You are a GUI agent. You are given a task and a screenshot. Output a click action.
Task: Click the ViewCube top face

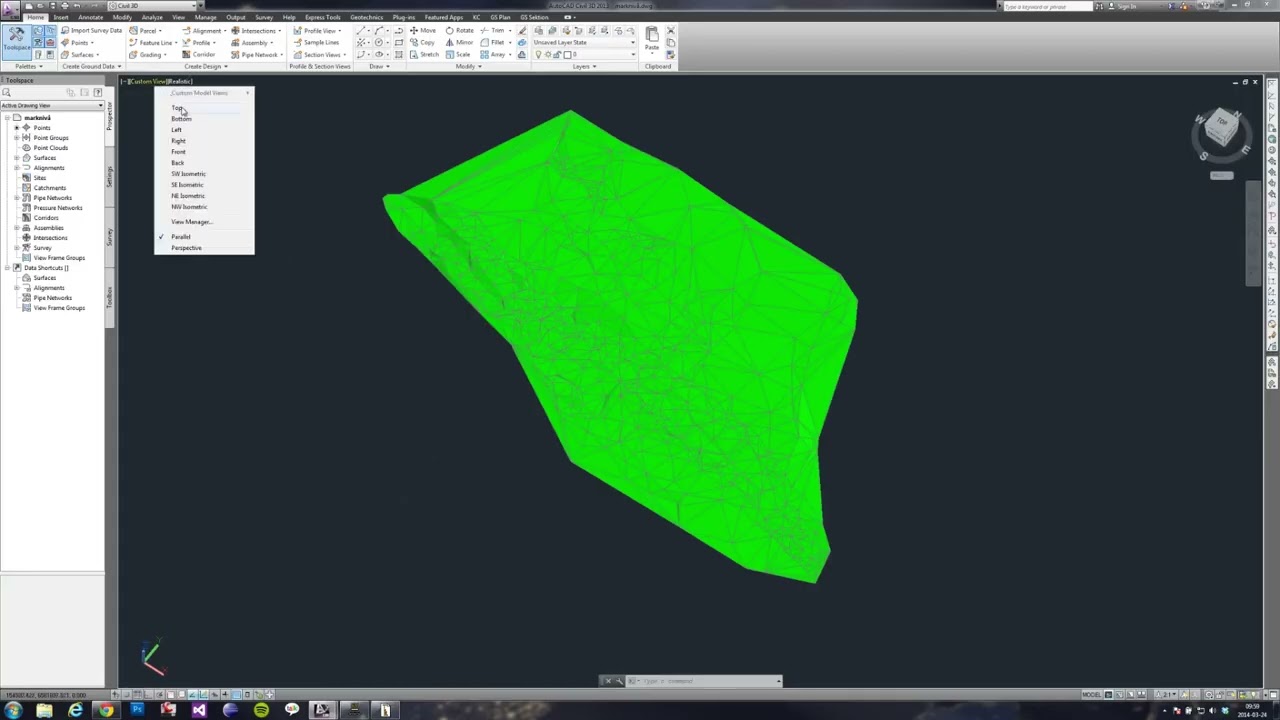1221,124
